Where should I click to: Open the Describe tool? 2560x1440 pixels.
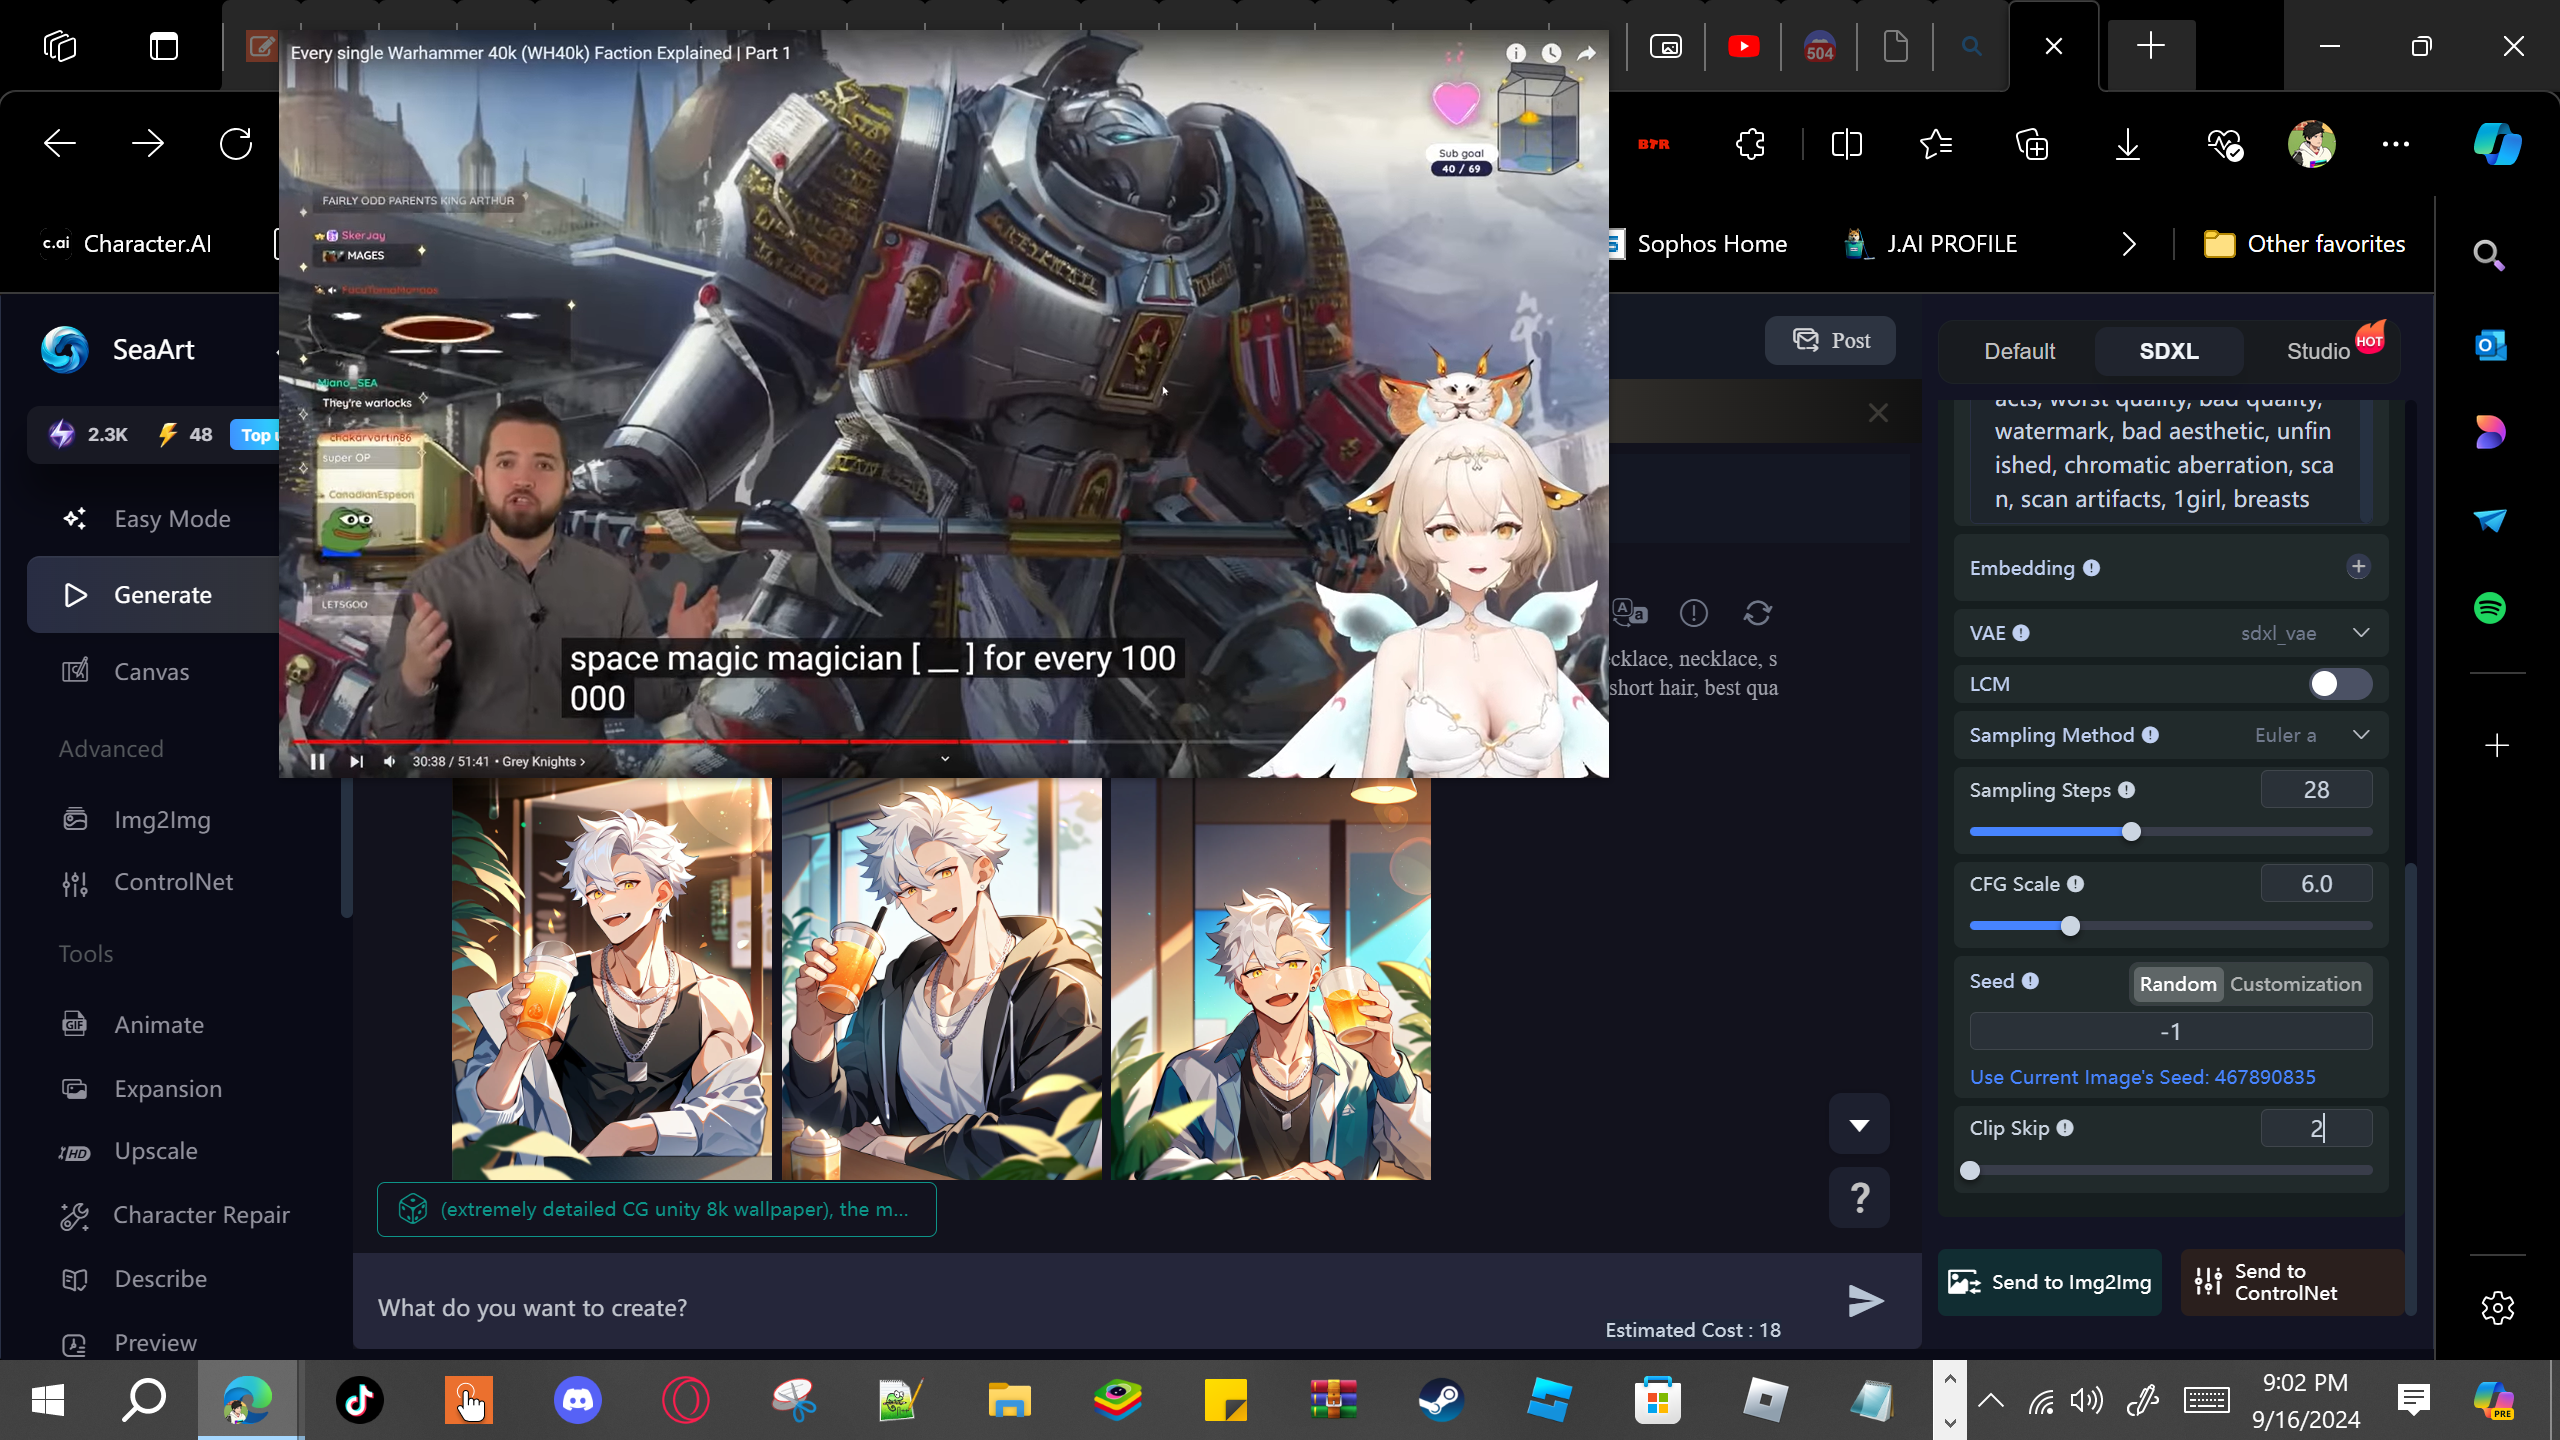click(x=160, y=1279)
